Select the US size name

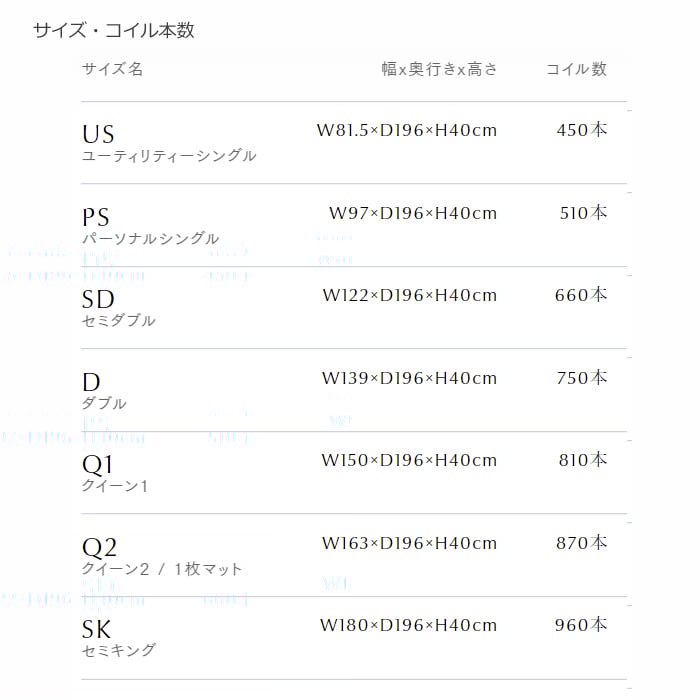[98, 134]
